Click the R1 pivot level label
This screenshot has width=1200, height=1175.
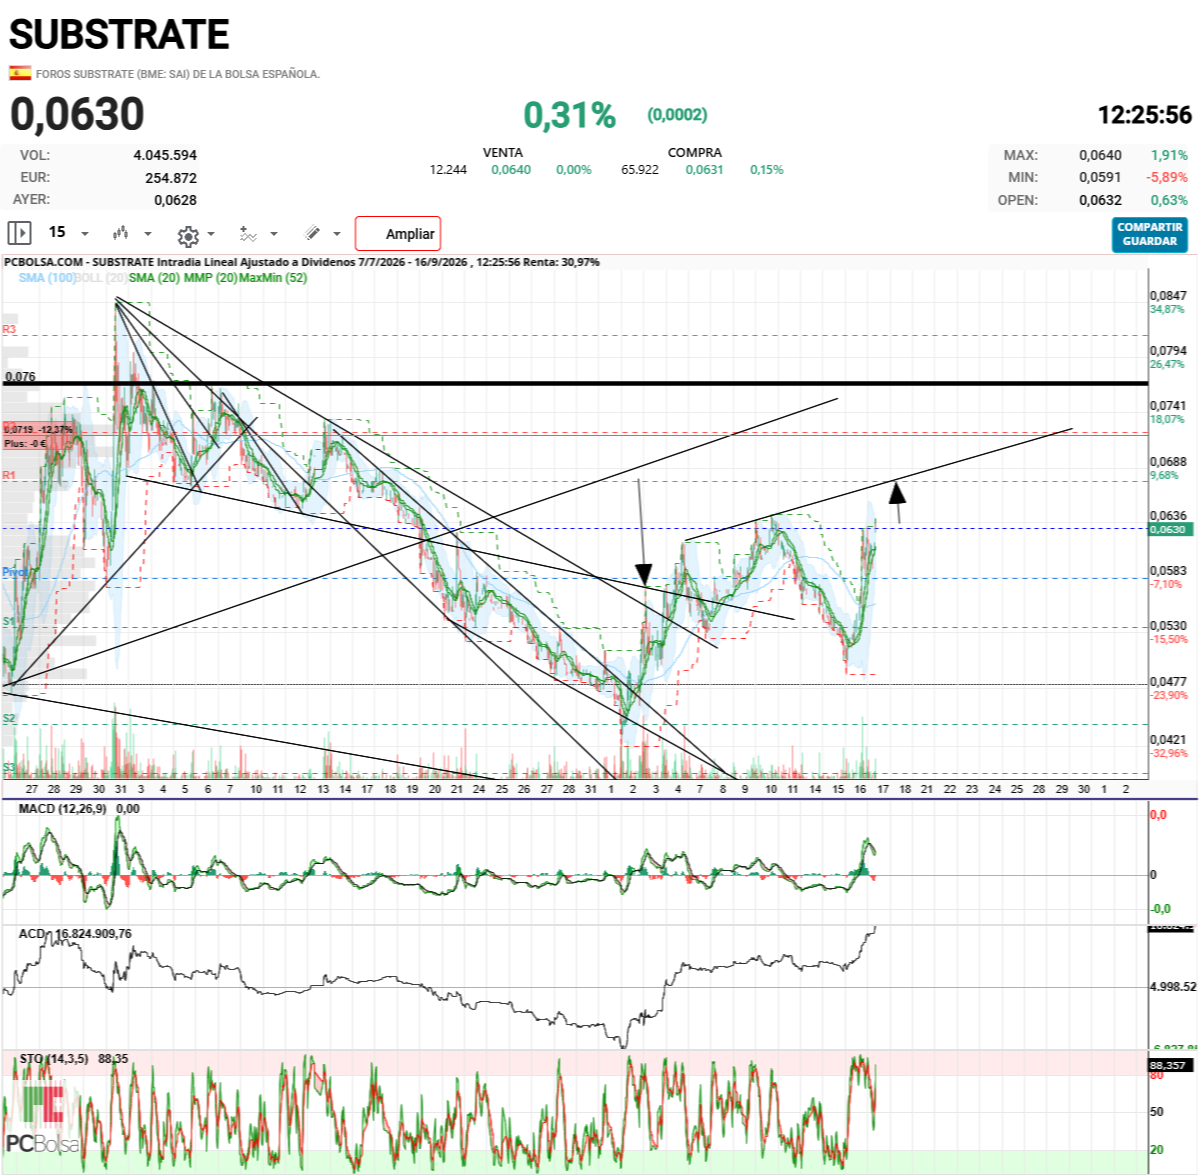coord(9,476)
